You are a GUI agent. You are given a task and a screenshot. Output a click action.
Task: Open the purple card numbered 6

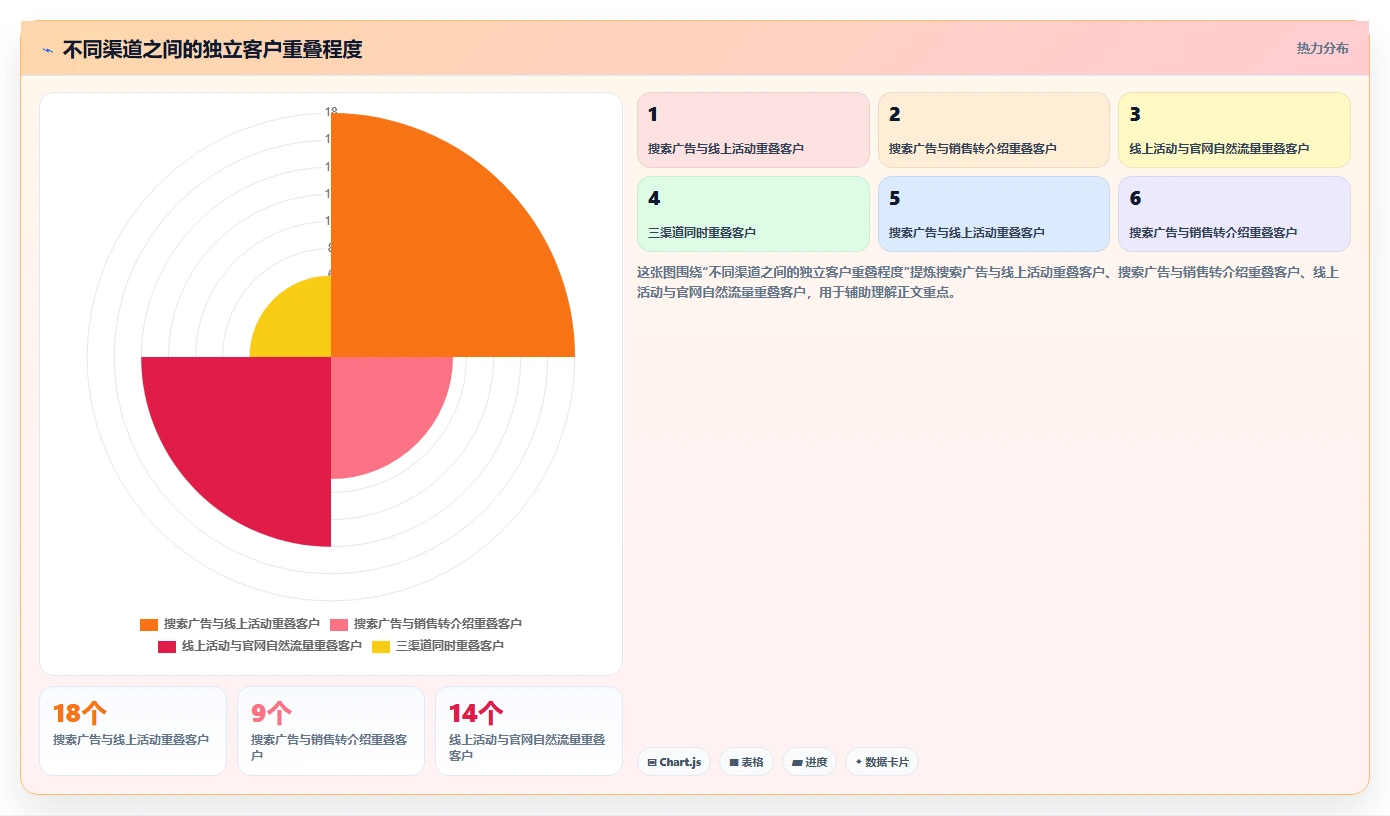tap(1234, 214)
